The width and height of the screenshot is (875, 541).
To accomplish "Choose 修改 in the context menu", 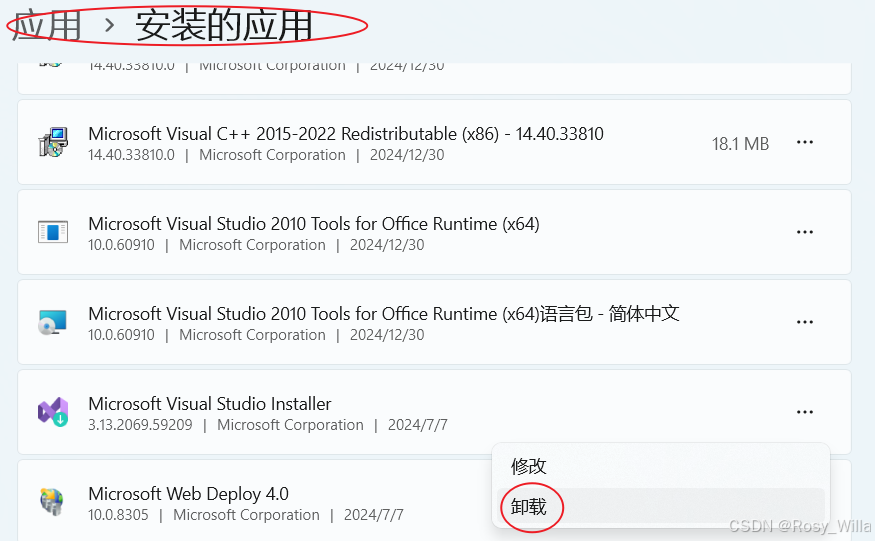I will coord(661,466).
